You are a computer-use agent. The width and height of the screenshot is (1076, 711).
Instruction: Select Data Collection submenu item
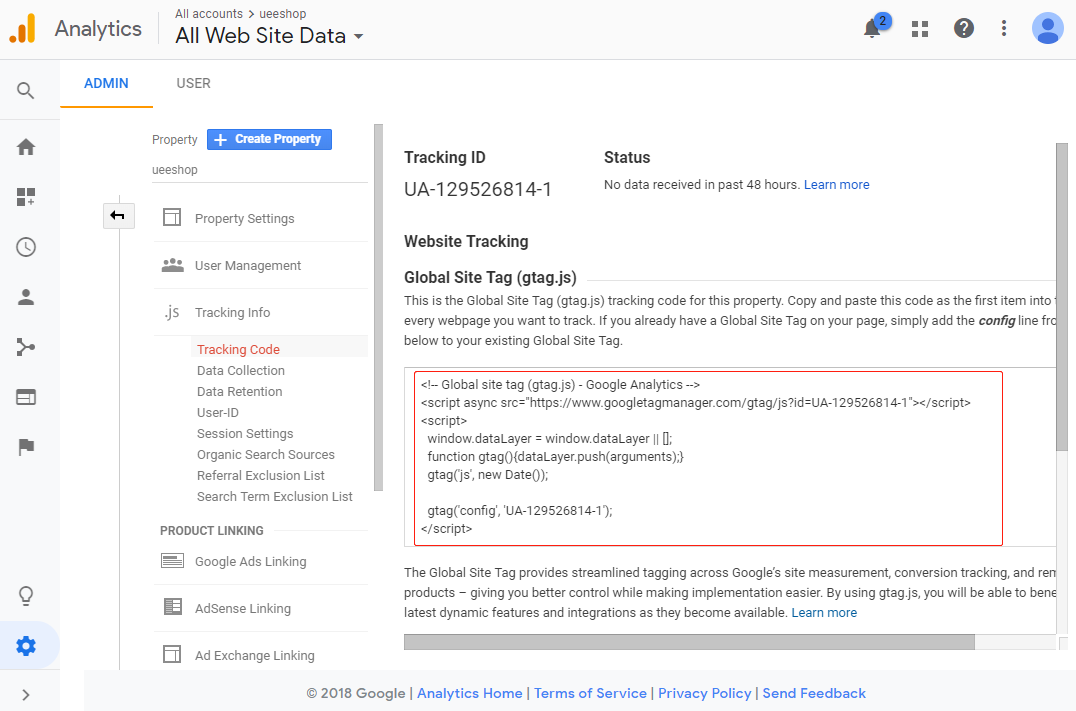click(241, 371)
